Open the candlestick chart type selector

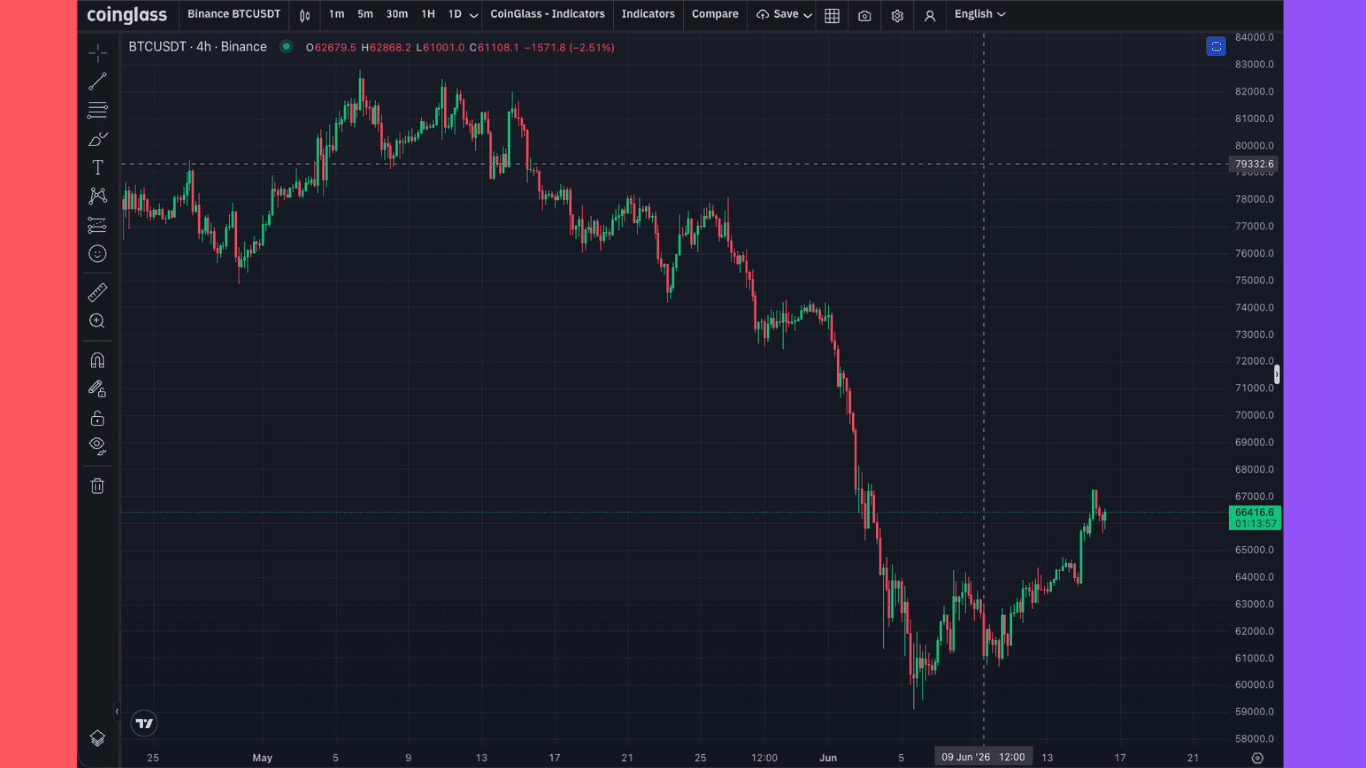[305, 15]
